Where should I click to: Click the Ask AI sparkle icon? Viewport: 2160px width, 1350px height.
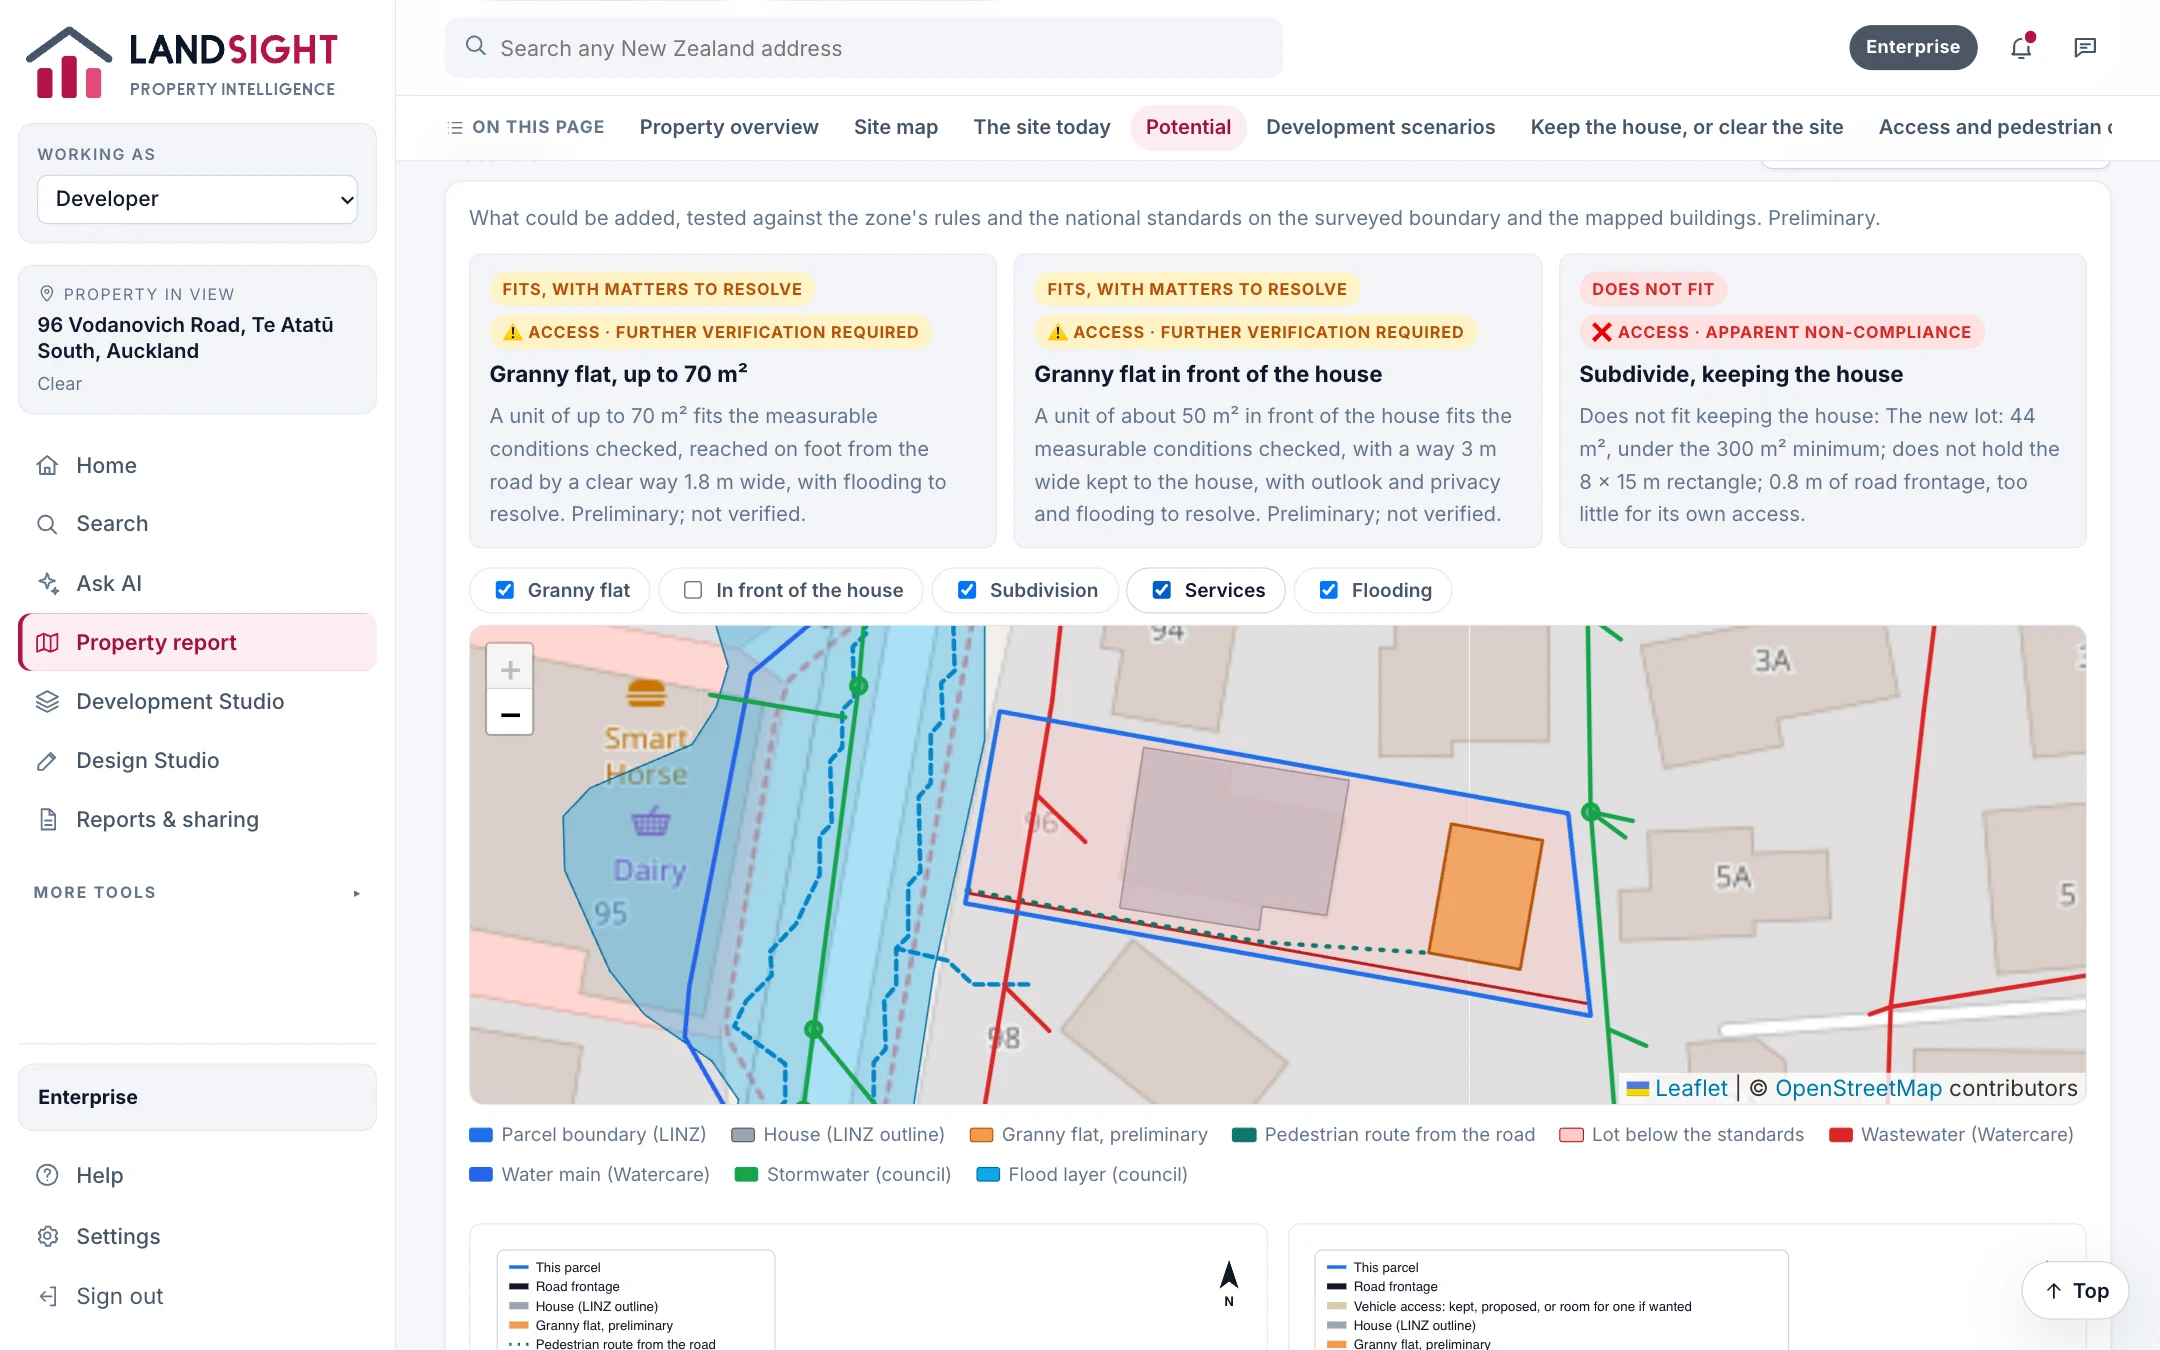(47, 583)
